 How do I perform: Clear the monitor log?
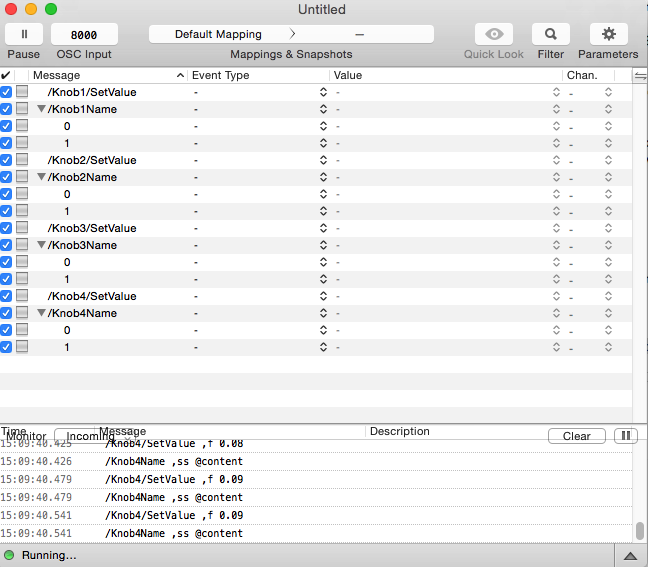(576, 436)
